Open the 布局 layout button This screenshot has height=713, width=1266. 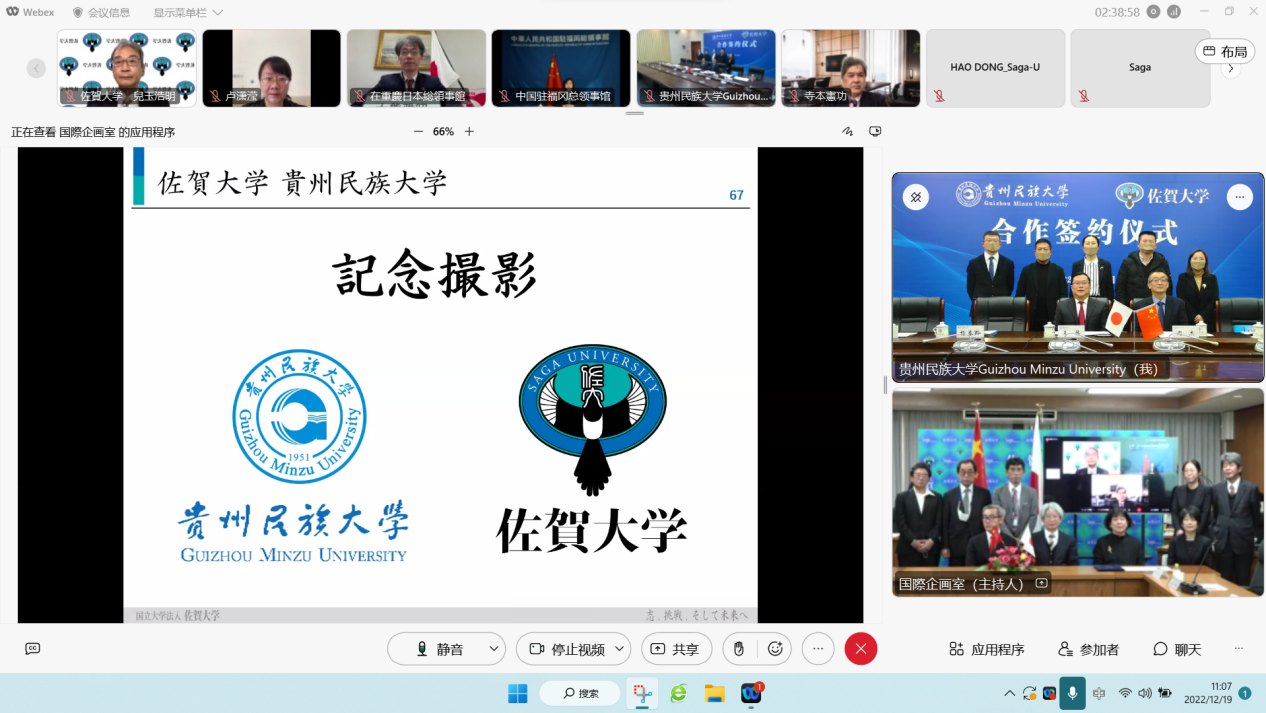pyautogui.click(x=1225, y=51)
